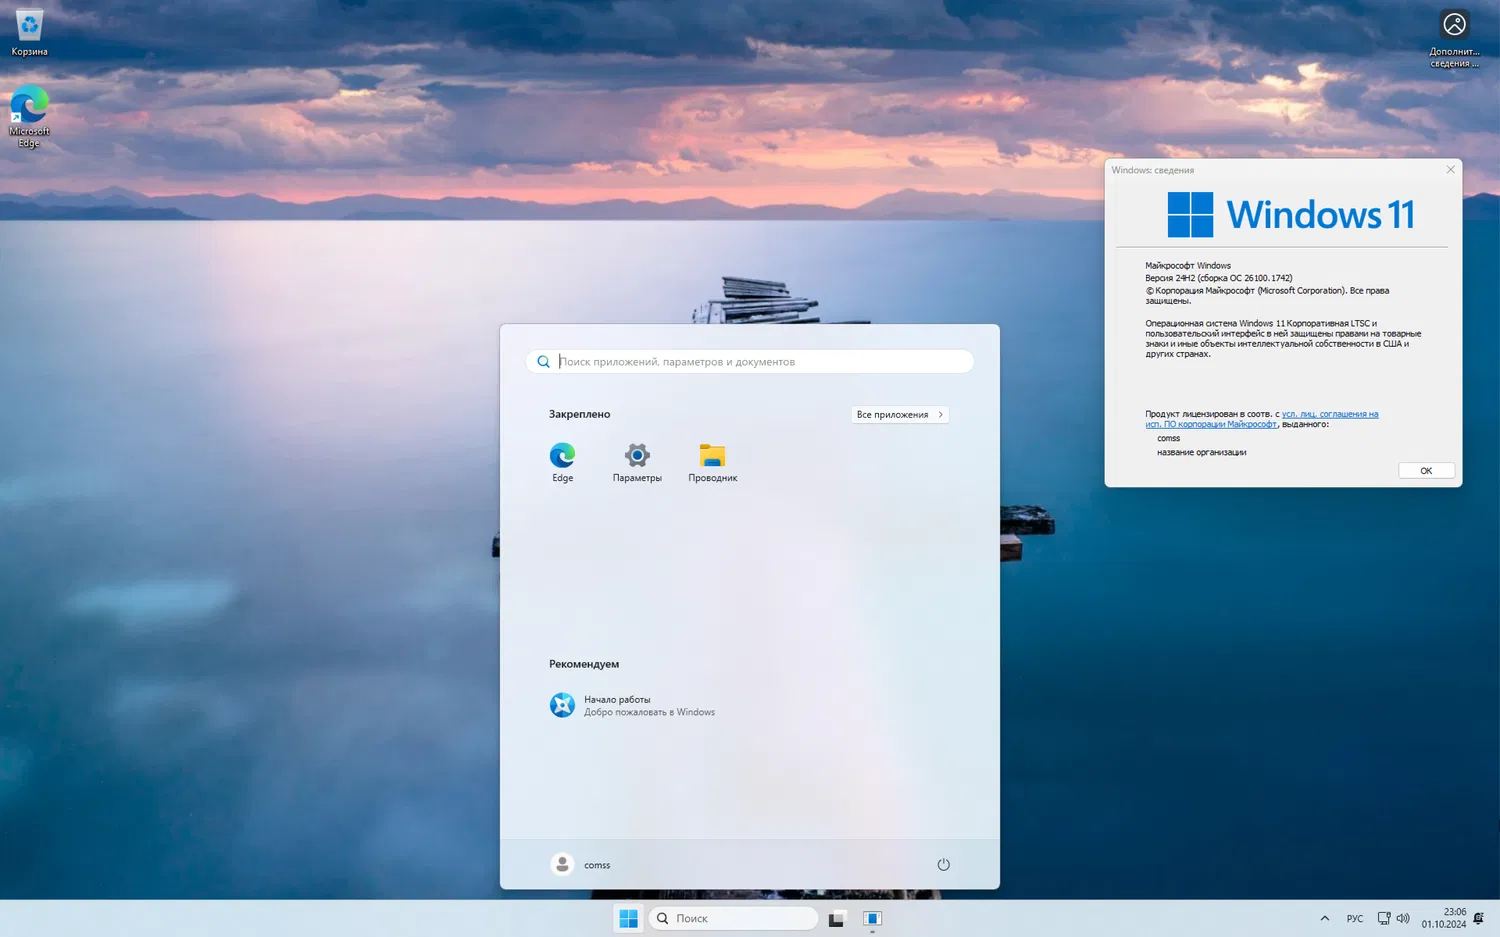Click the power icon in the Start menu
This screenshot has height=937, width=1500.
coord(943,864)
